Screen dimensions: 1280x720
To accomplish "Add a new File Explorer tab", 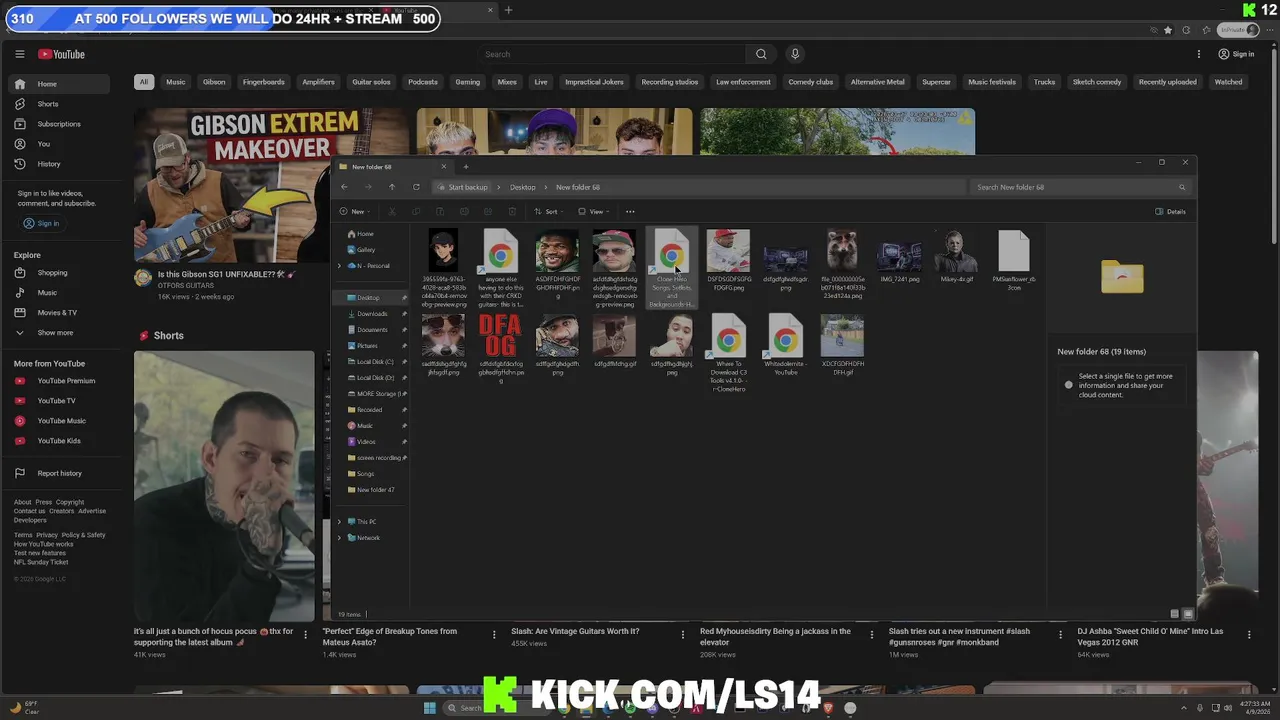I will pyautogui.click(x=465, y=167).
